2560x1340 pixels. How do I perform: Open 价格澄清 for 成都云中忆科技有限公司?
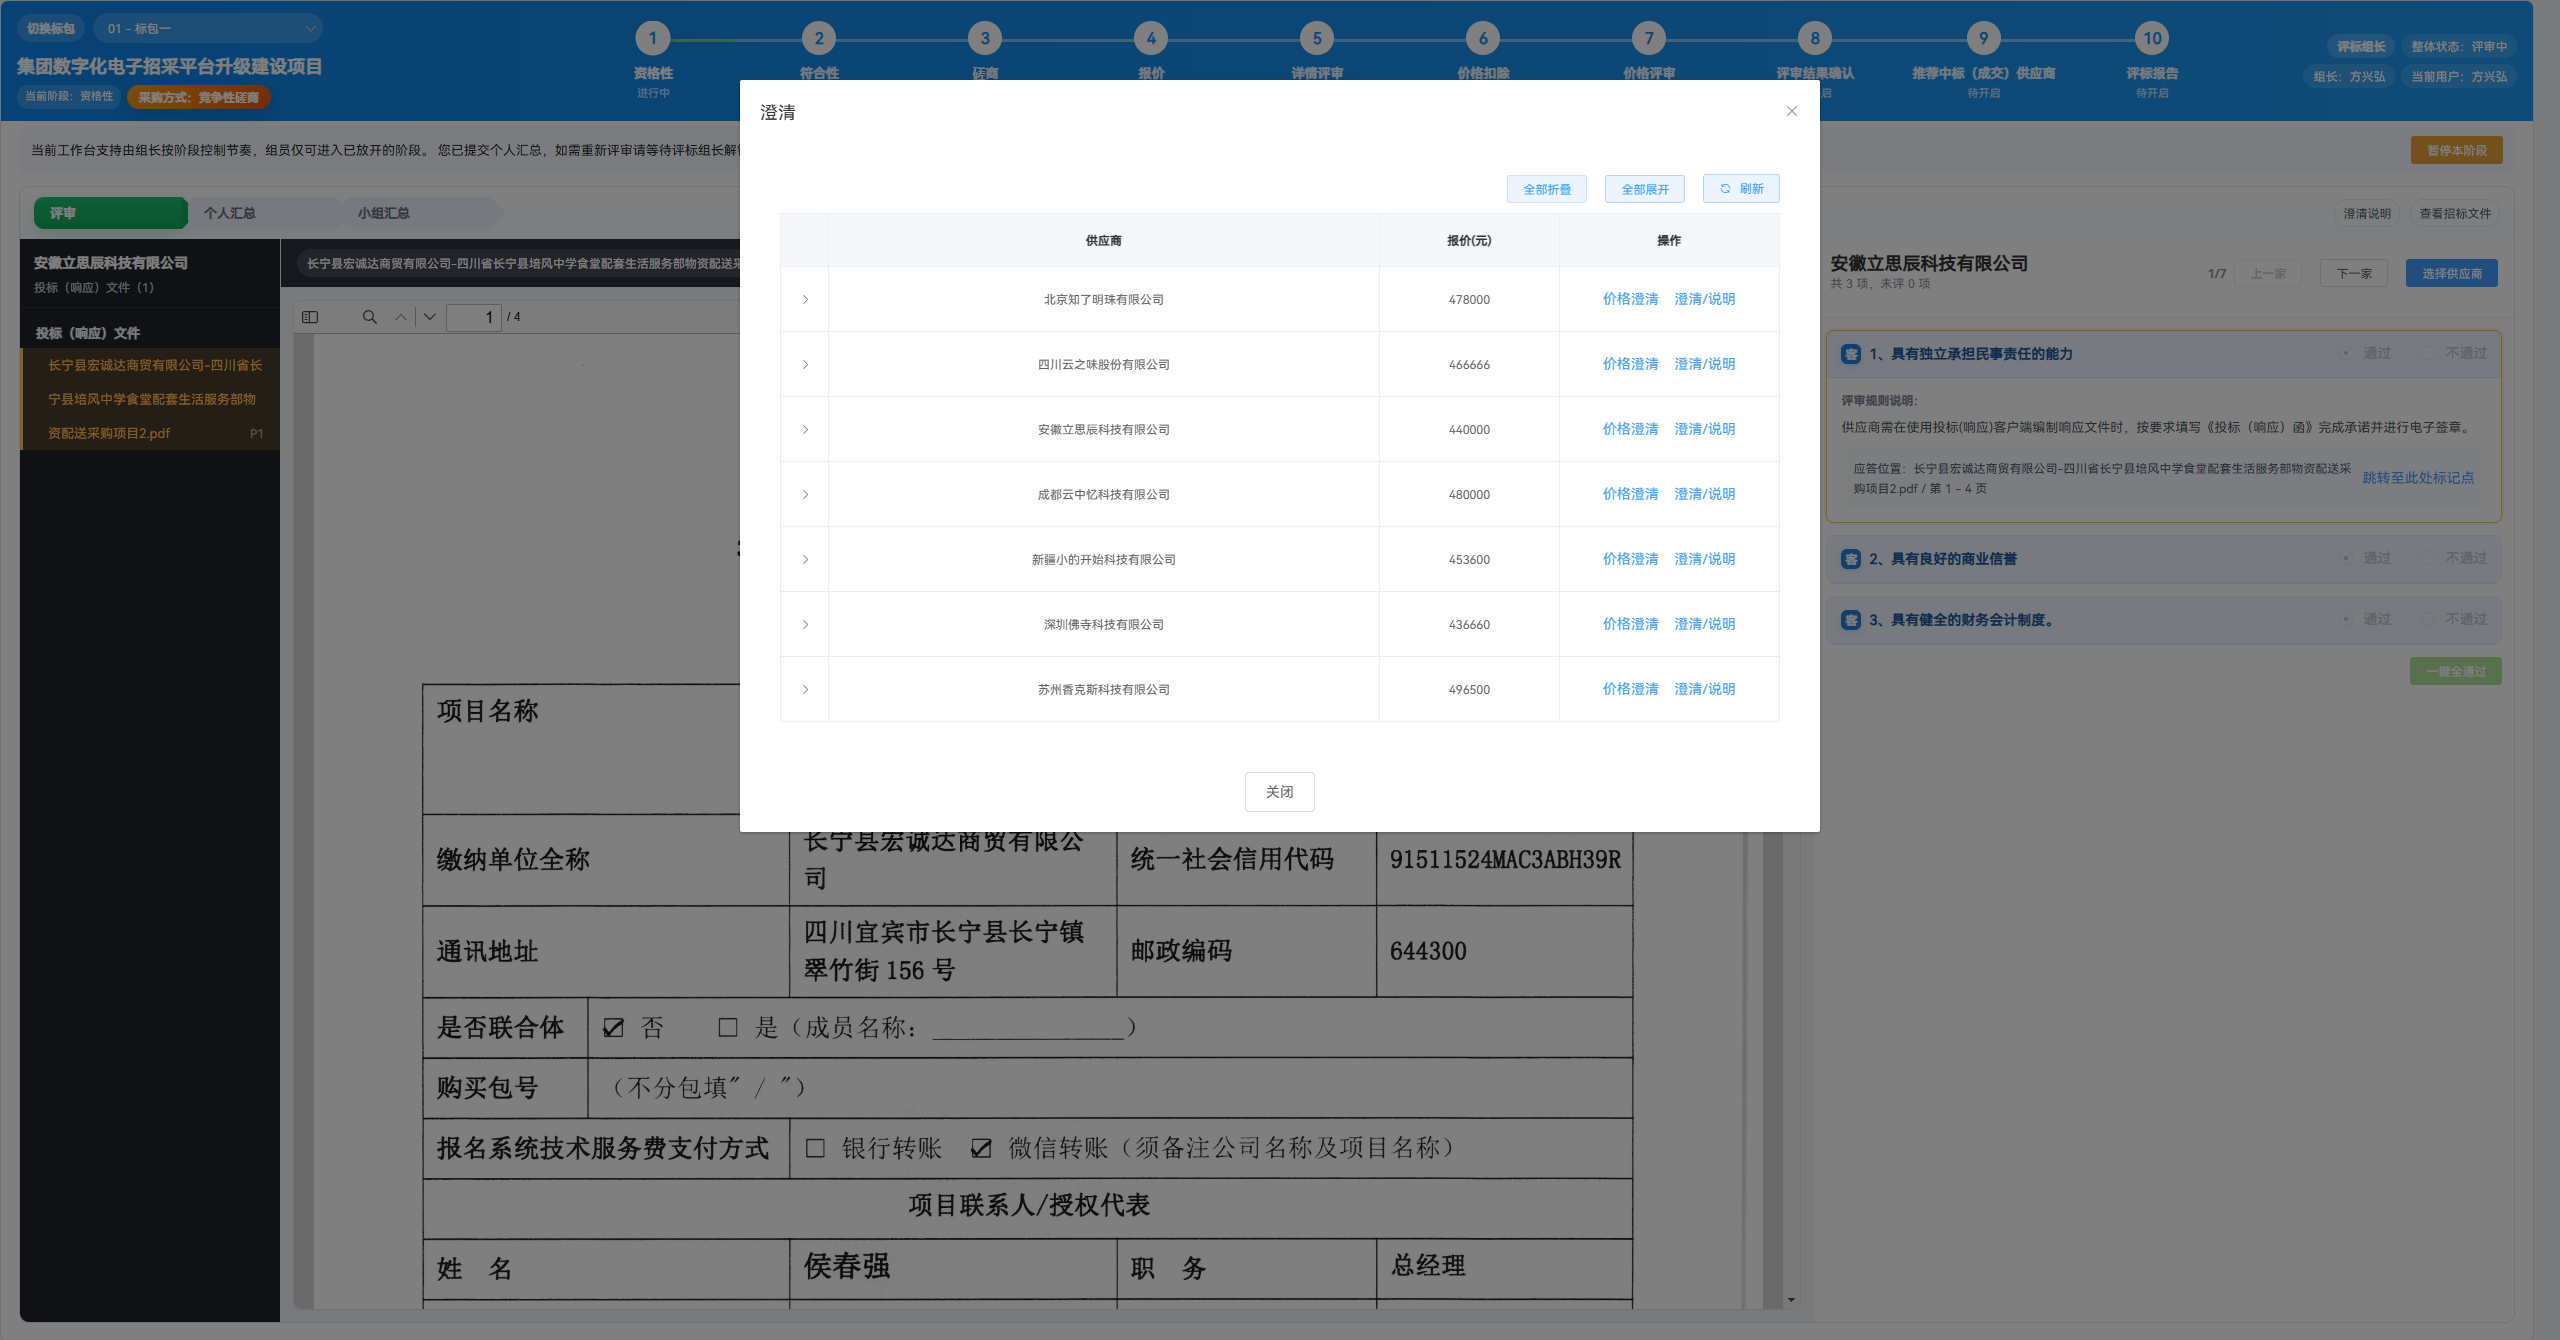(x=1630, y=494)
